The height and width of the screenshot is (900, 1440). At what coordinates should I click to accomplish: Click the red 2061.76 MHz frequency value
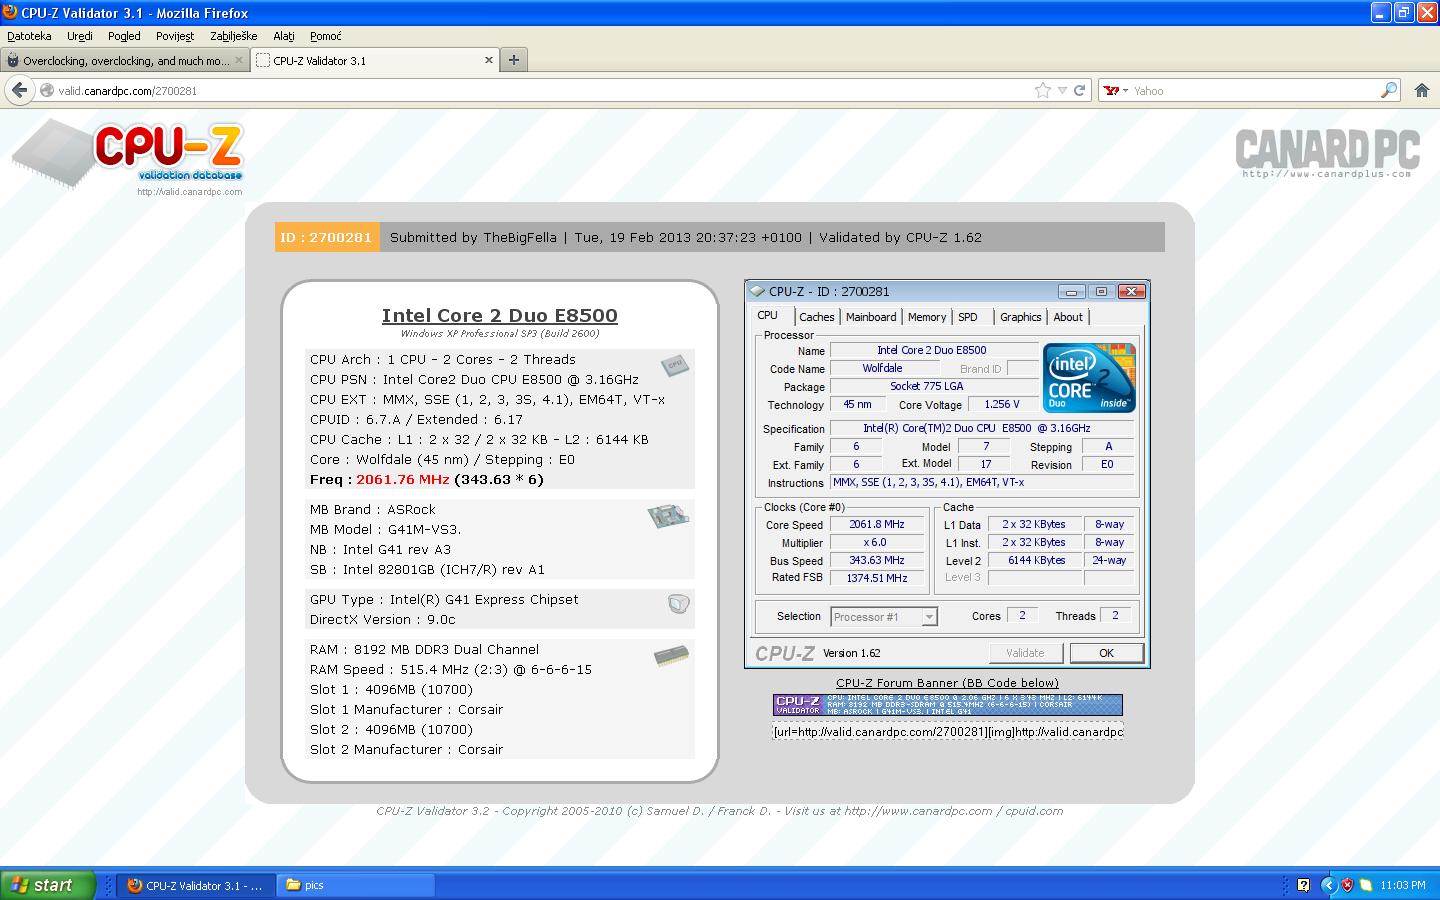click(x=403, y=479)
